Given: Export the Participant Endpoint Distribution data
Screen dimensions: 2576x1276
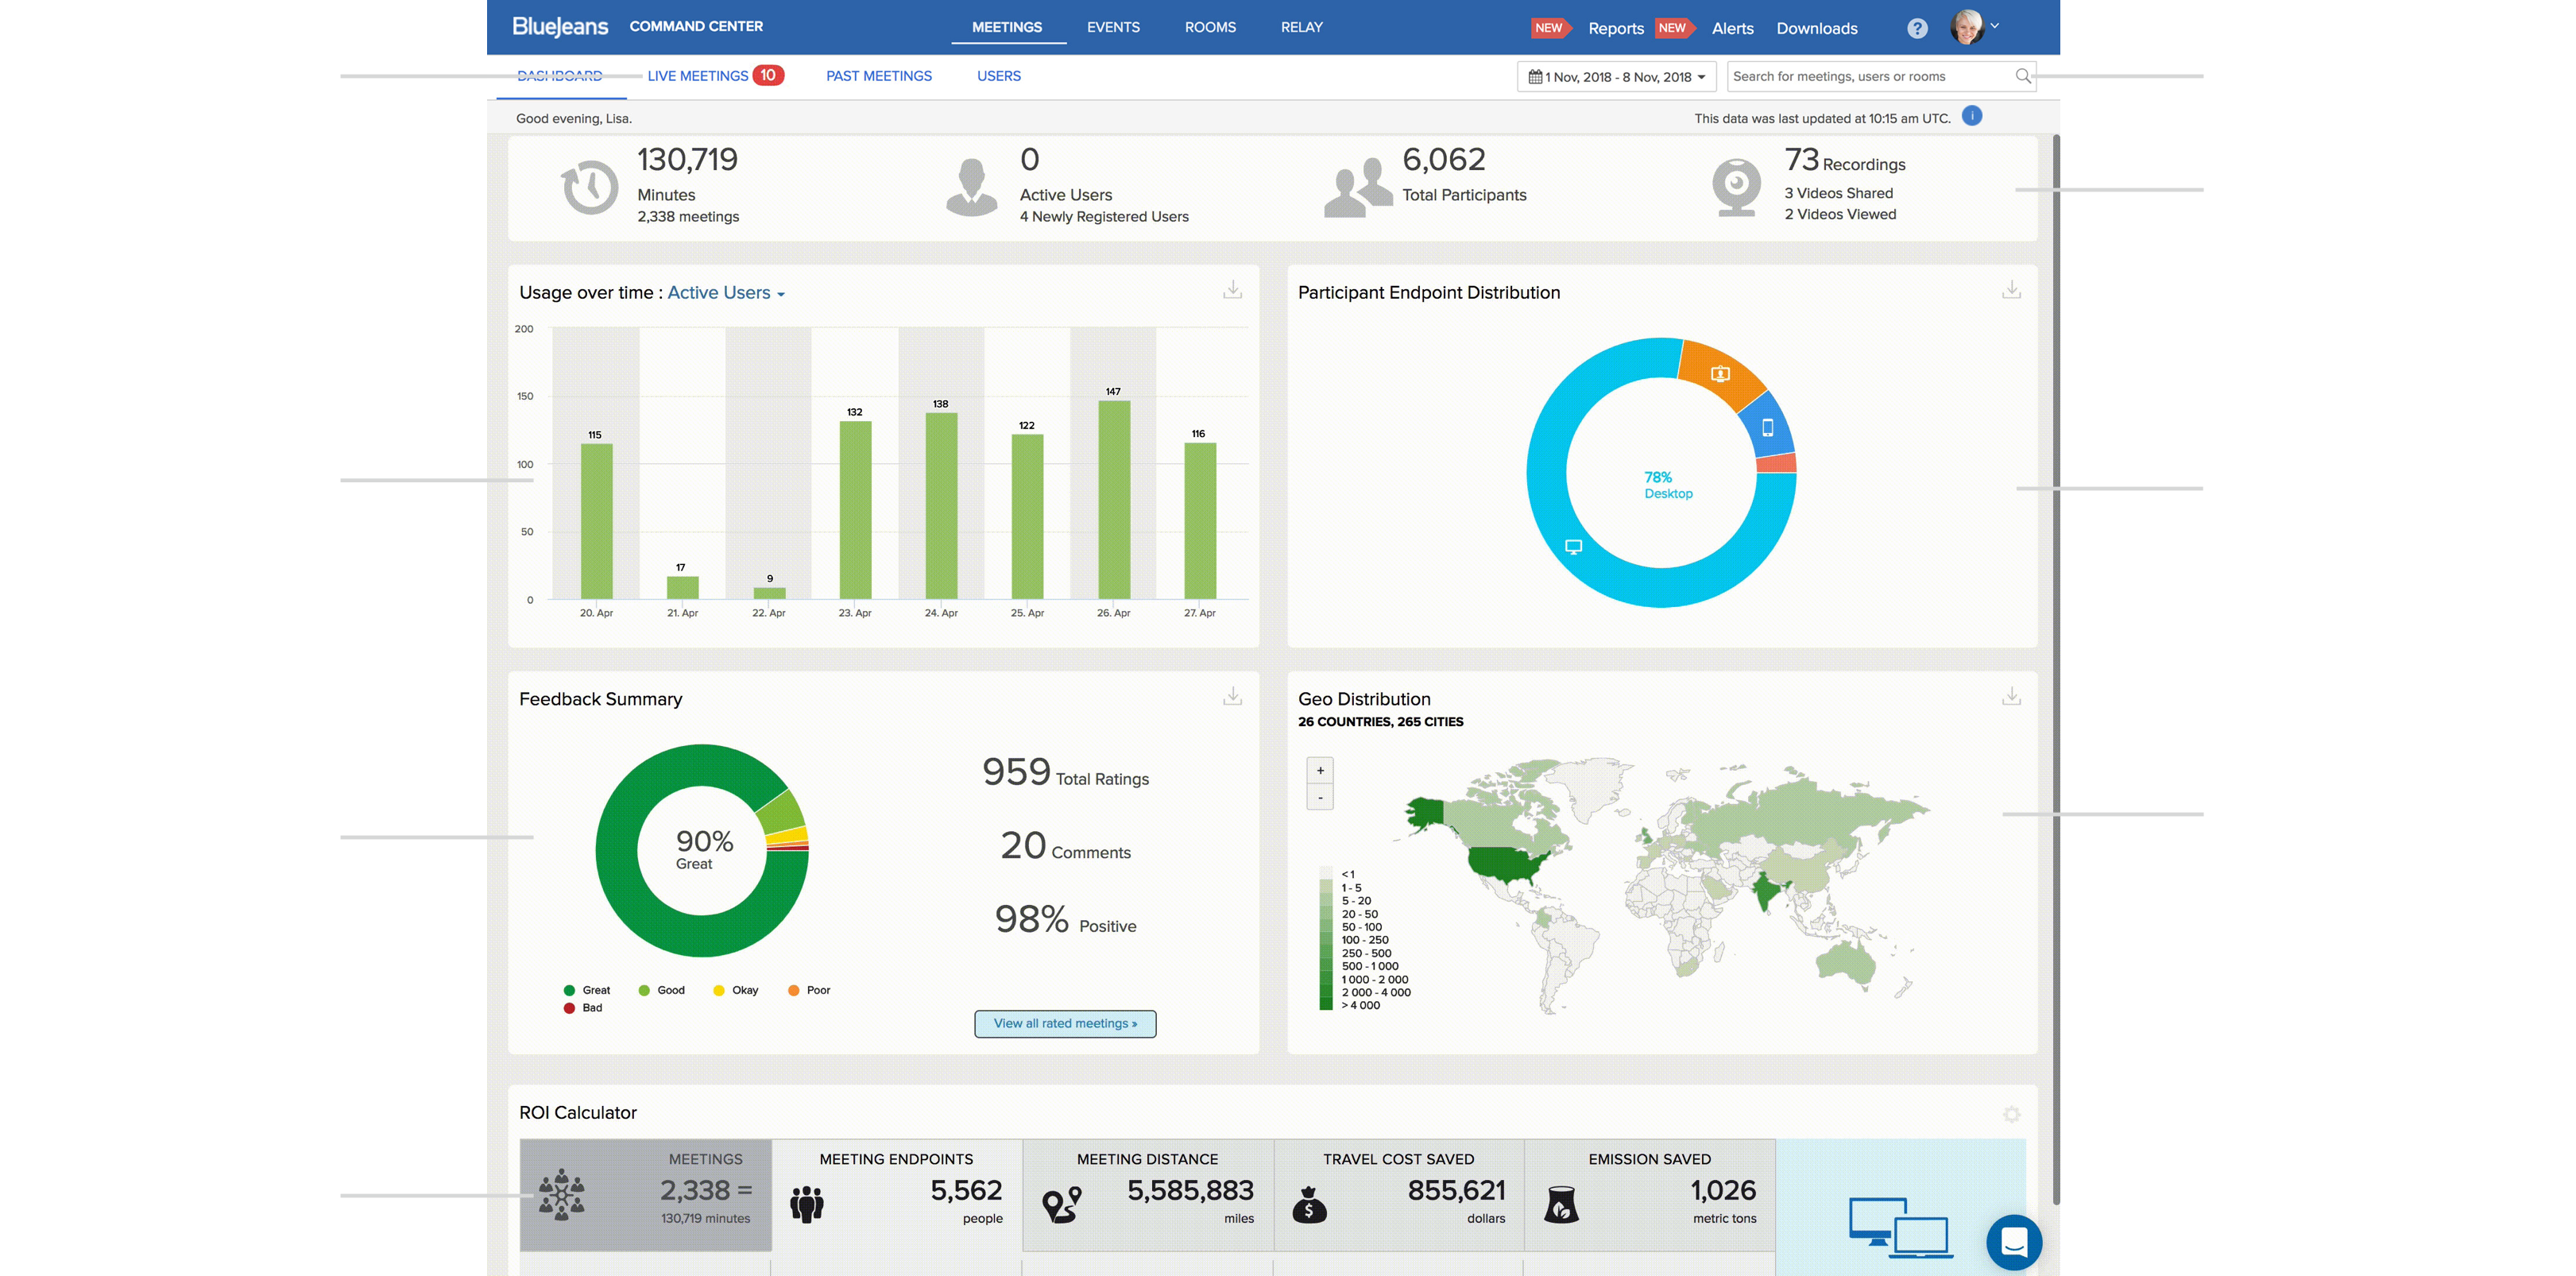Looking at the screenshot, I should click(2010, 290).
